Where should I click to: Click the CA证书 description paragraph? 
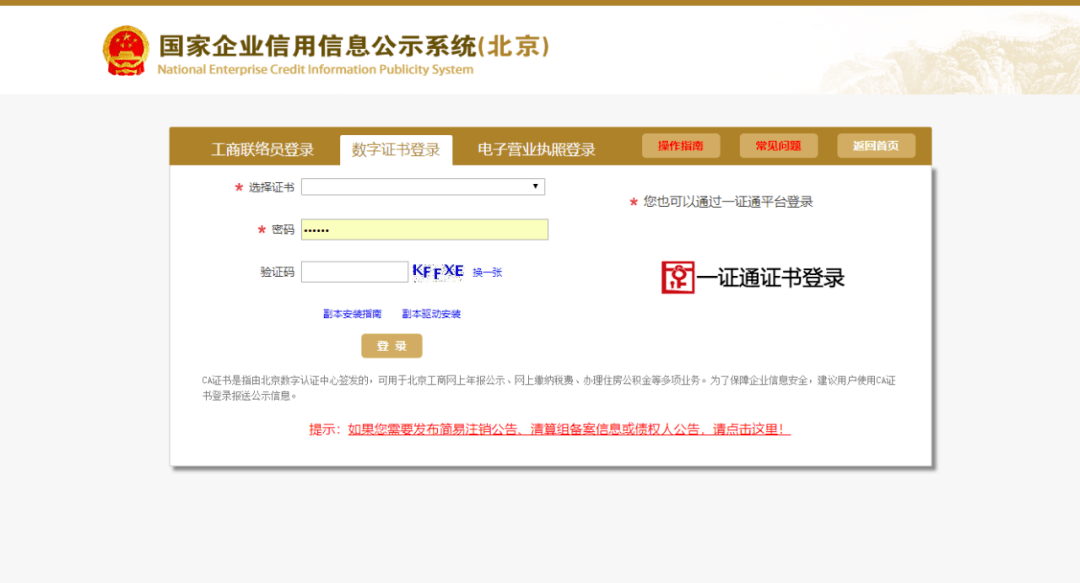pyautogui.click(x=548, y=388)
